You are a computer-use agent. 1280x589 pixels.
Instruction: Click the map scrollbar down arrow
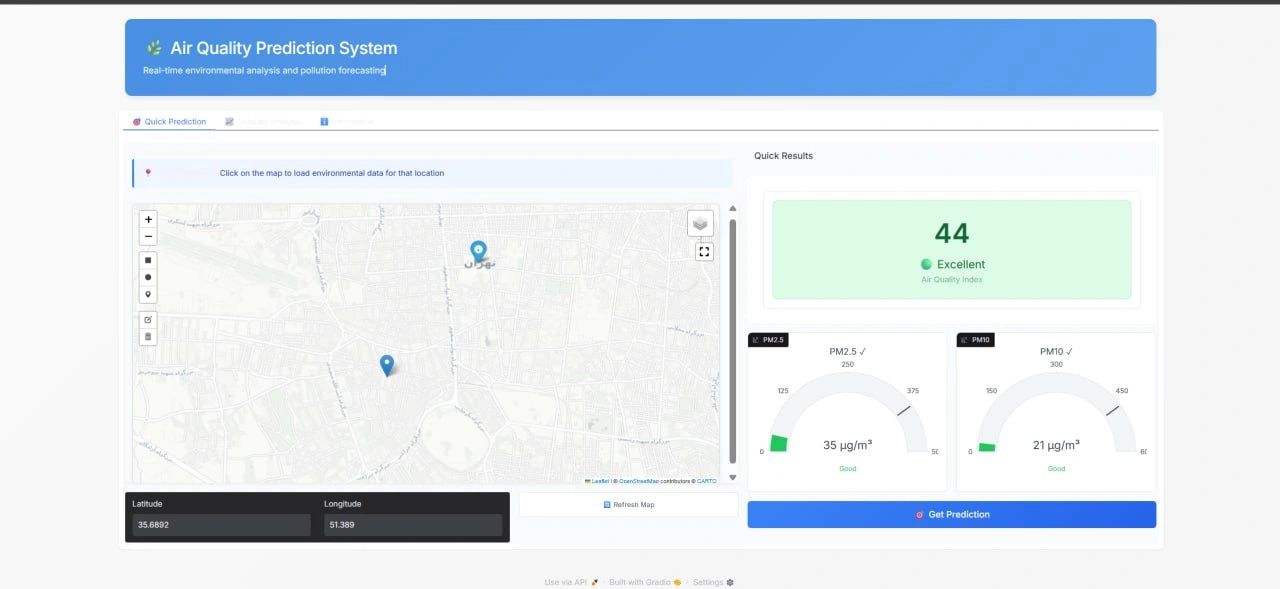(x=732, y=477)
